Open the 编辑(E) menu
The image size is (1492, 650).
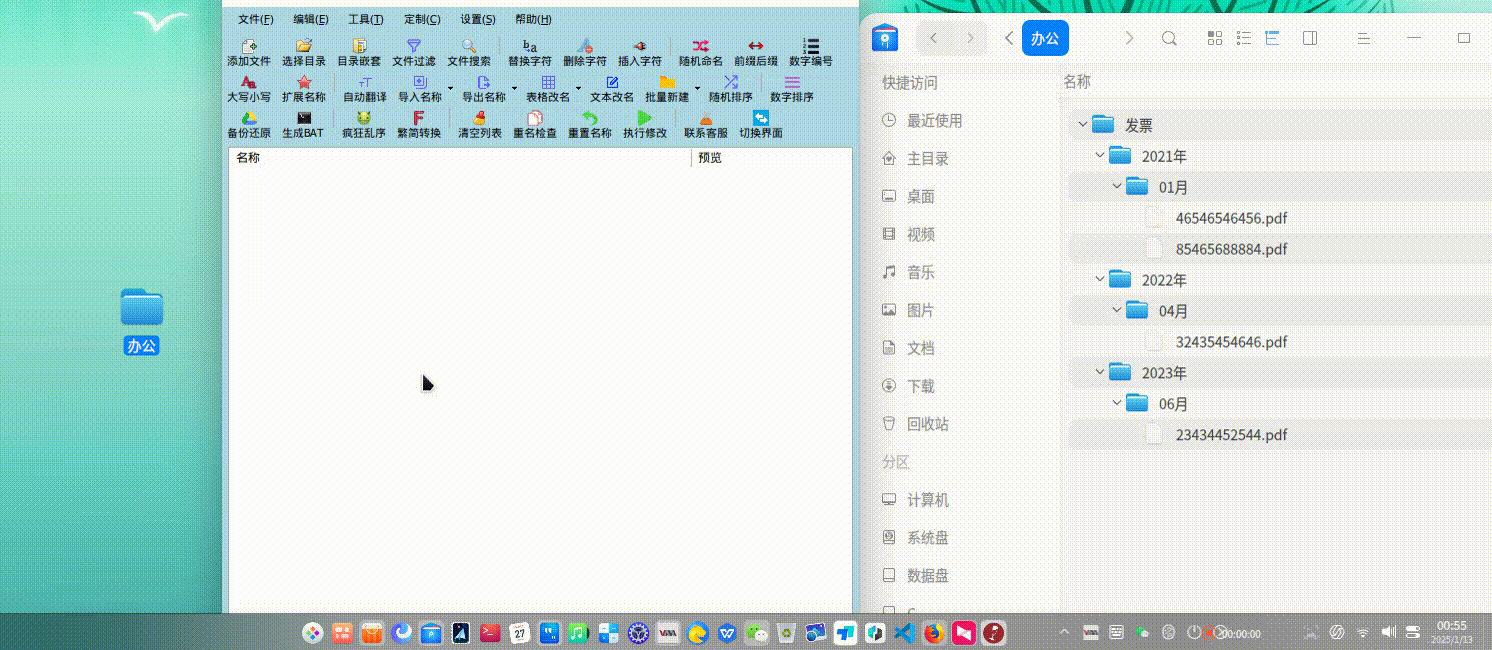[311, 19]
